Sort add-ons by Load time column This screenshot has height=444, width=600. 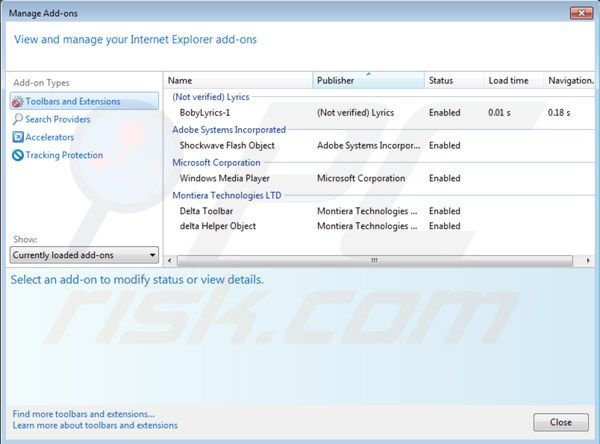tap(513, 81)
